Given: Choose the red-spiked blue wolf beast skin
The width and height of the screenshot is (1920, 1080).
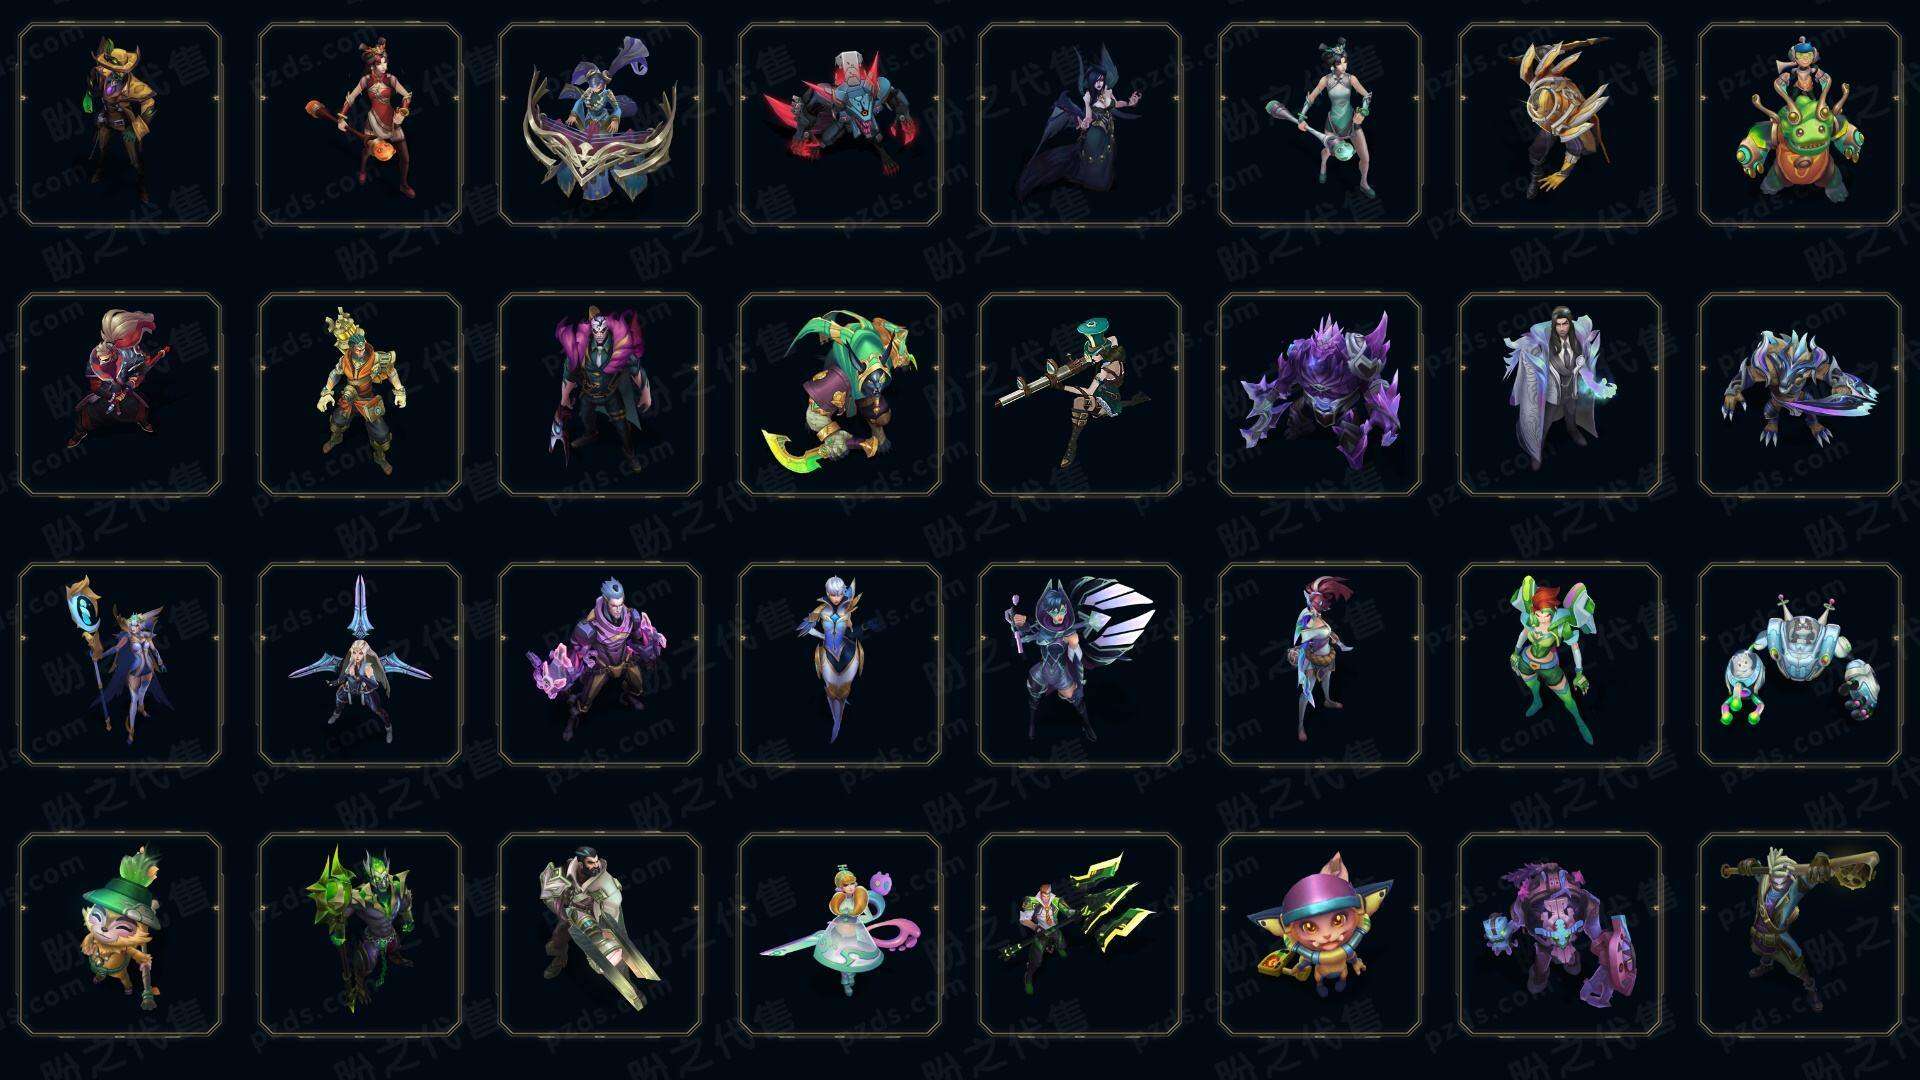Looking at the screenshot, I should (840, 124).
